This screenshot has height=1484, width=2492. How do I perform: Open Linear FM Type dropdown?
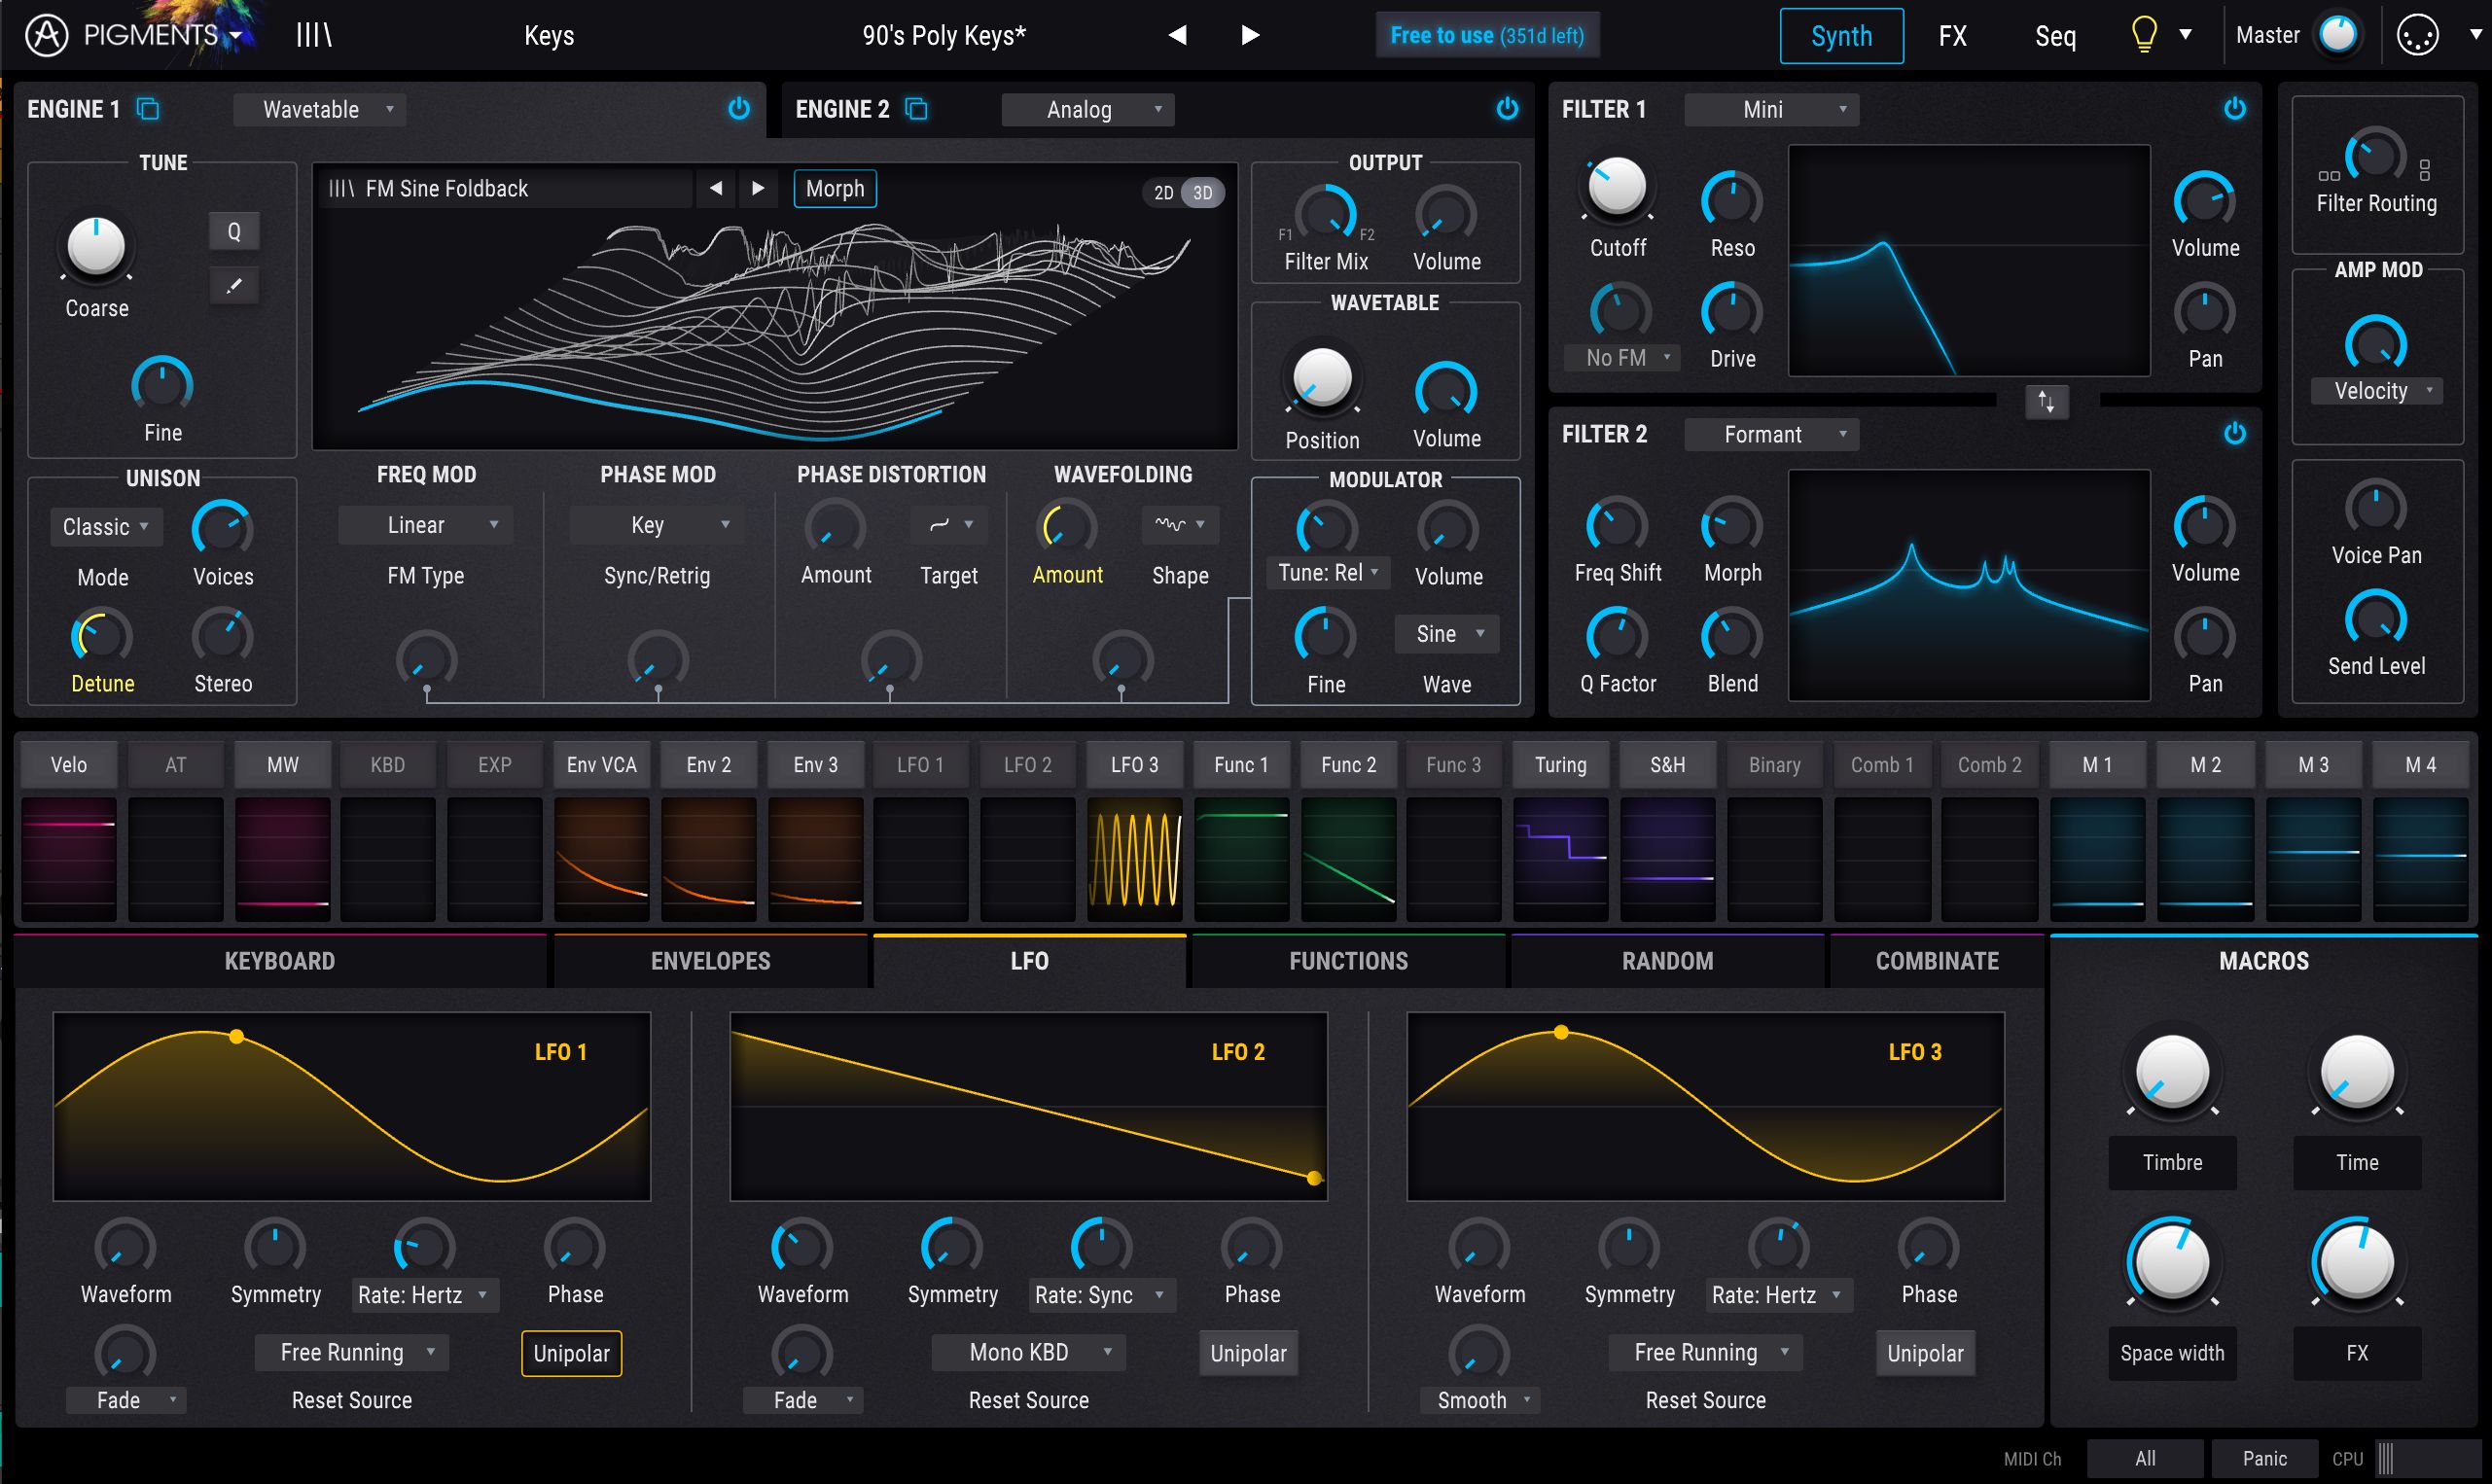coord(426,525)
